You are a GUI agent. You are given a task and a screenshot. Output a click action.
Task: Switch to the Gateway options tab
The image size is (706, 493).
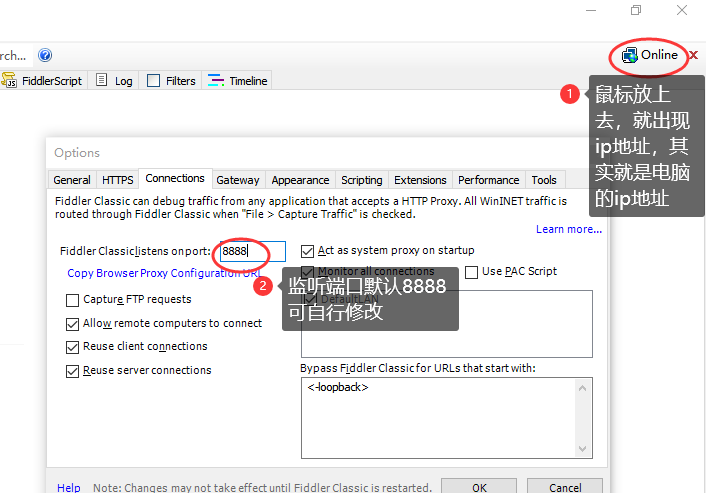[x=238, y=180]
